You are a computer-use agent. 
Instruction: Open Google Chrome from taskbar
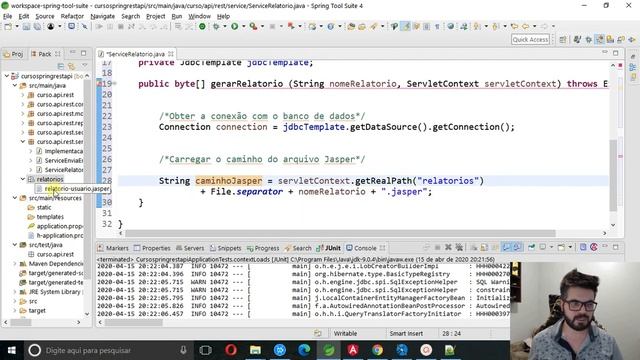click(x=378, y=350)
